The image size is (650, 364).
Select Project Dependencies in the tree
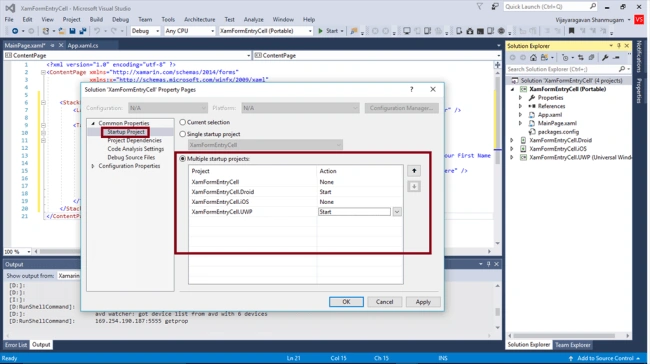[134, 141]
